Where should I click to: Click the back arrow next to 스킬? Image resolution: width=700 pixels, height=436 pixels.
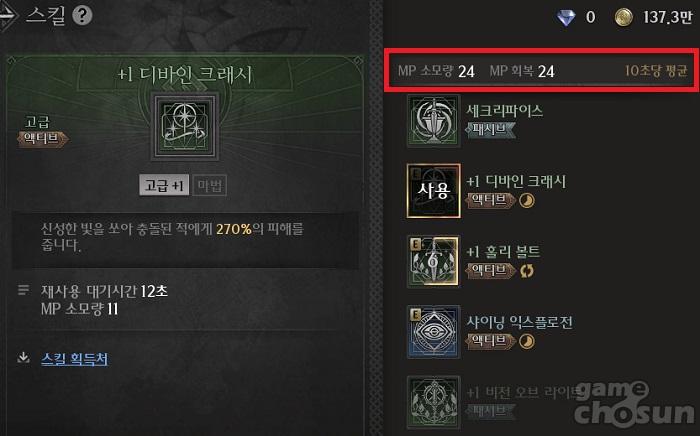tap(8, 16)
